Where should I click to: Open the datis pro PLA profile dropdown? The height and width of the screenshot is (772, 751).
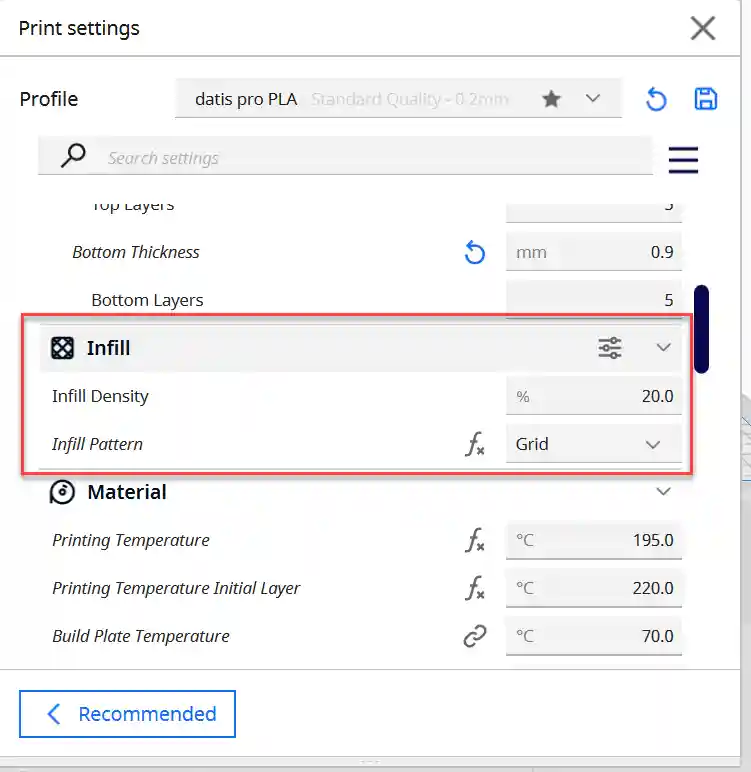click(398, 98)
